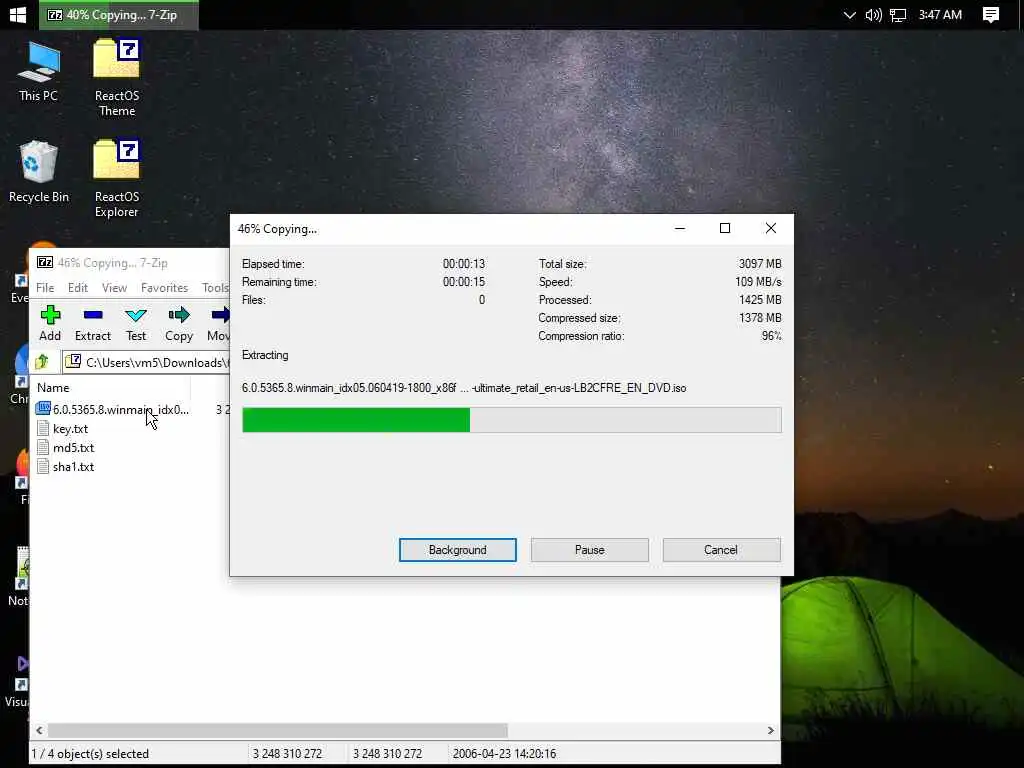Select the ReactOS Explorer archive icon
1024x768 pixels.
click(x=117, y=178)
